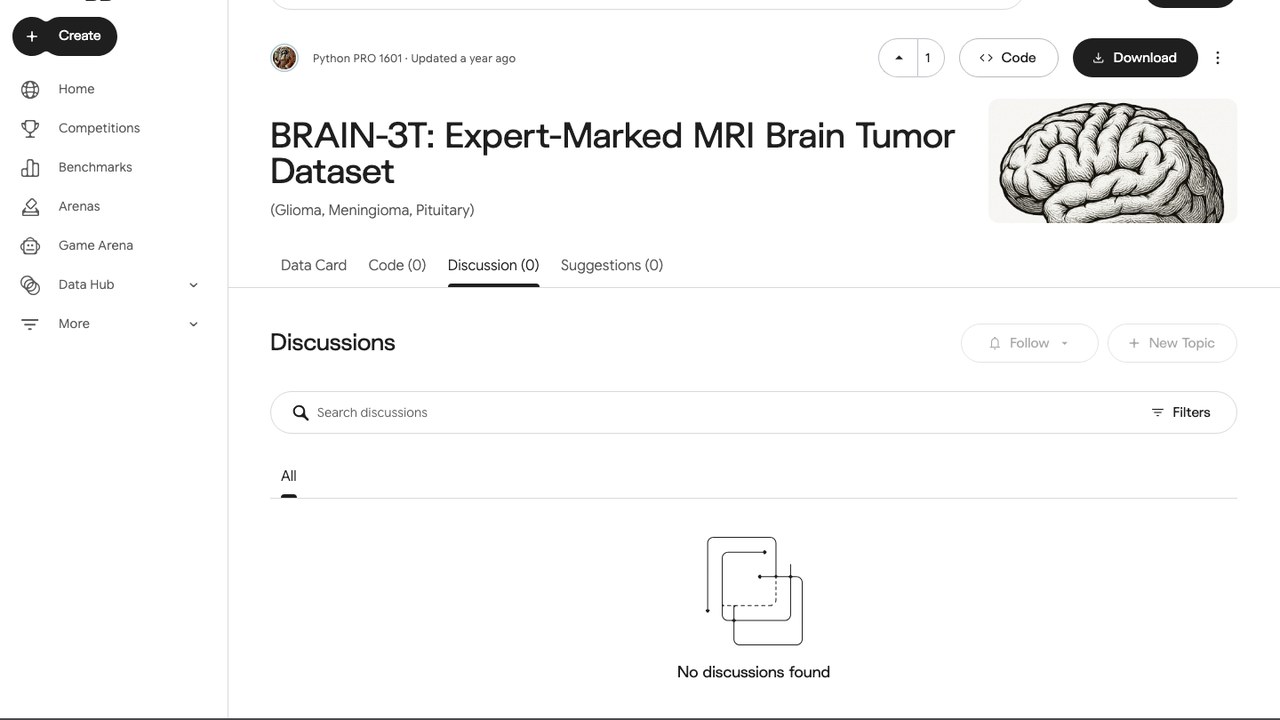Open Home from the sidebar globe icon

click(x=30, y=89)
